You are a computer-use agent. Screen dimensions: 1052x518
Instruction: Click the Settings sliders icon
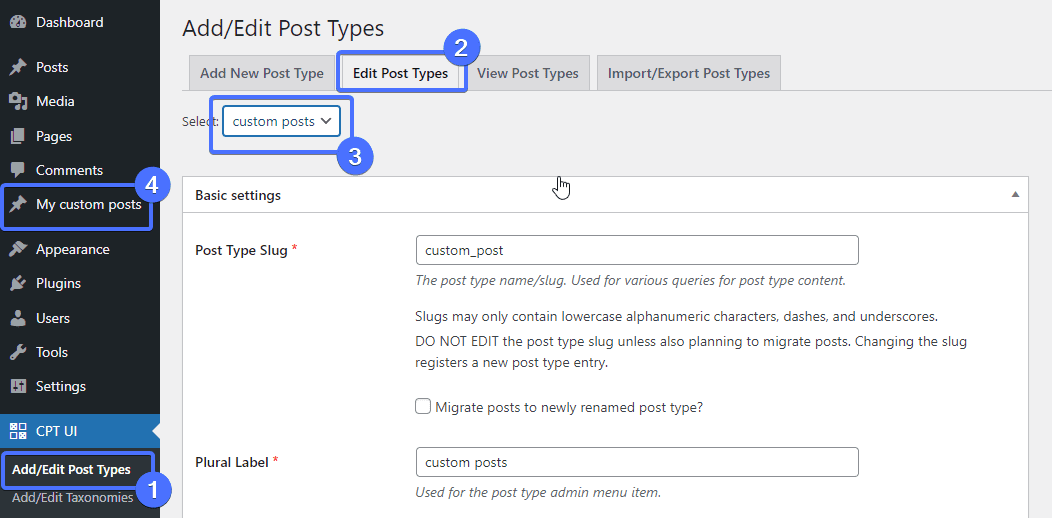click(18, 386)
